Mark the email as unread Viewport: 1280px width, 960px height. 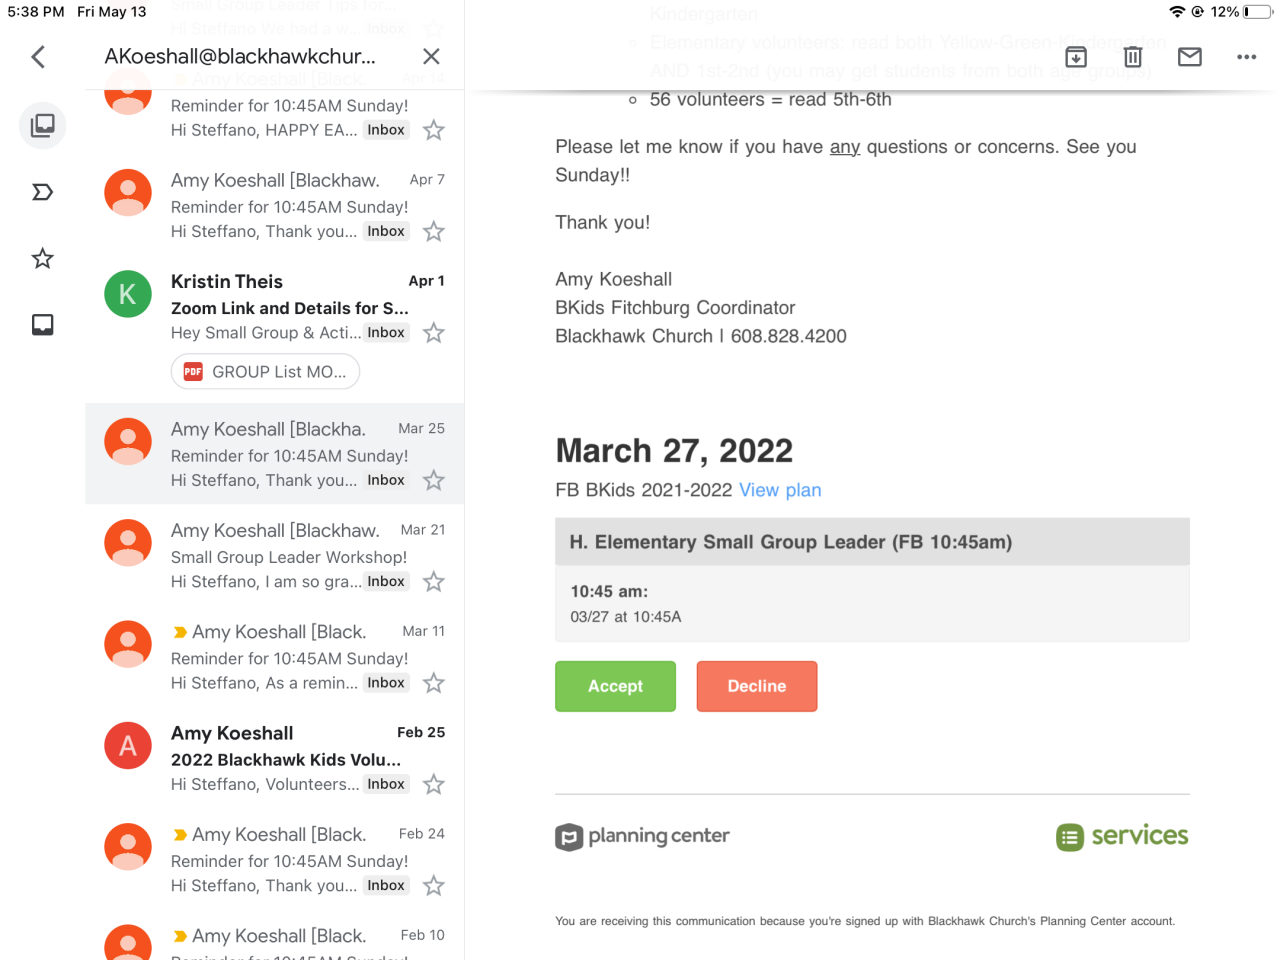point(1190,57)
